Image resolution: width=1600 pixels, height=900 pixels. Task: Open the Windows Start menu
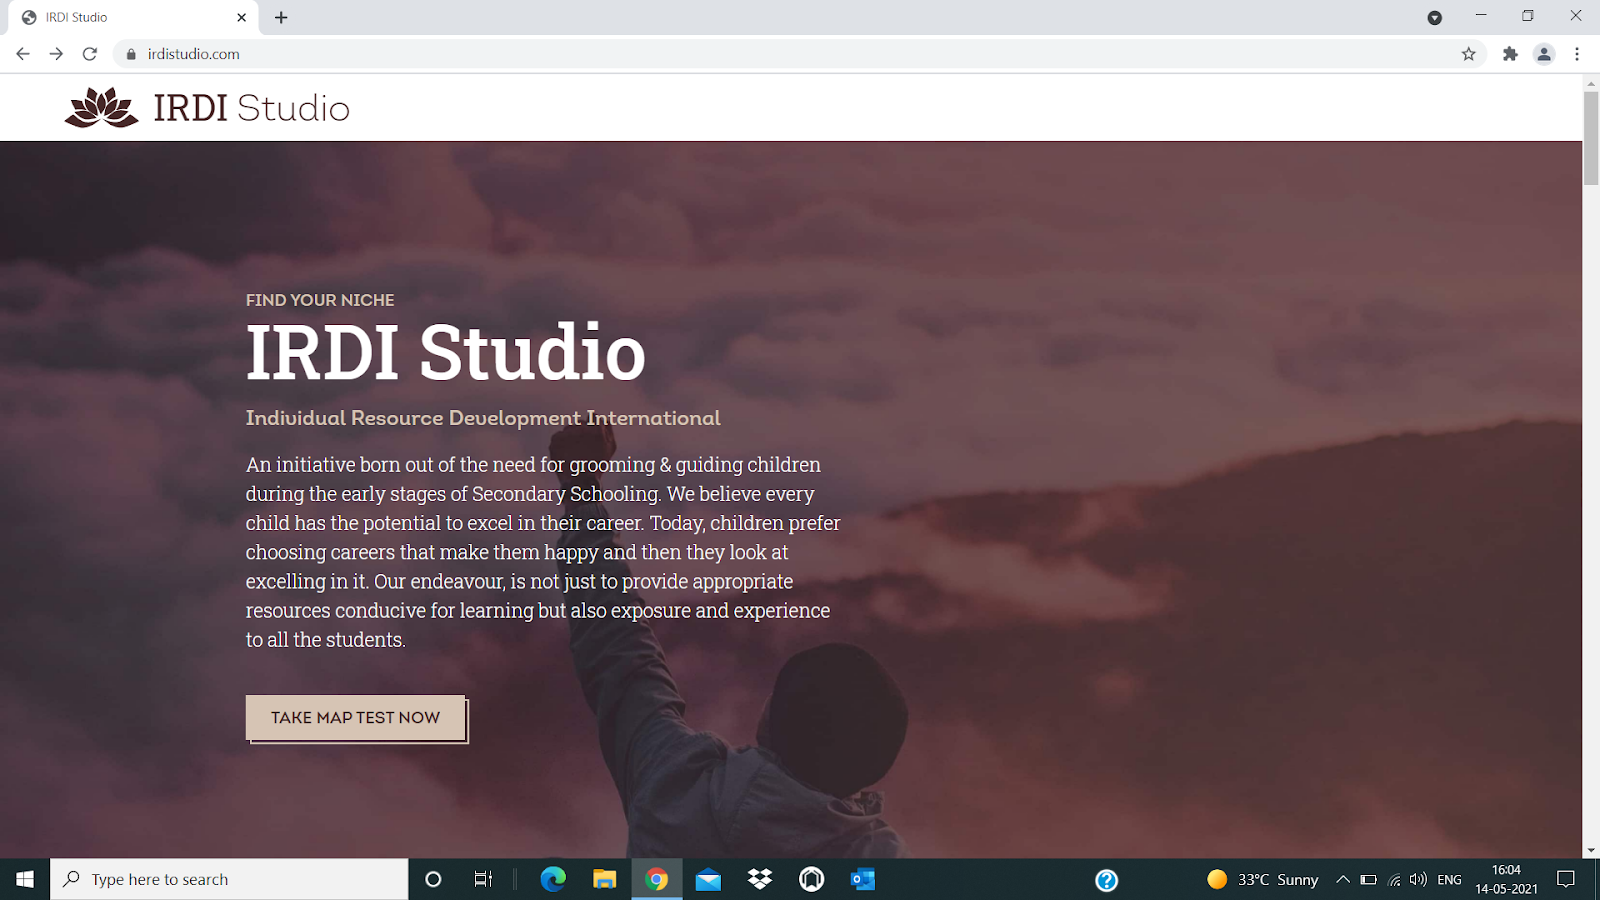25,879
